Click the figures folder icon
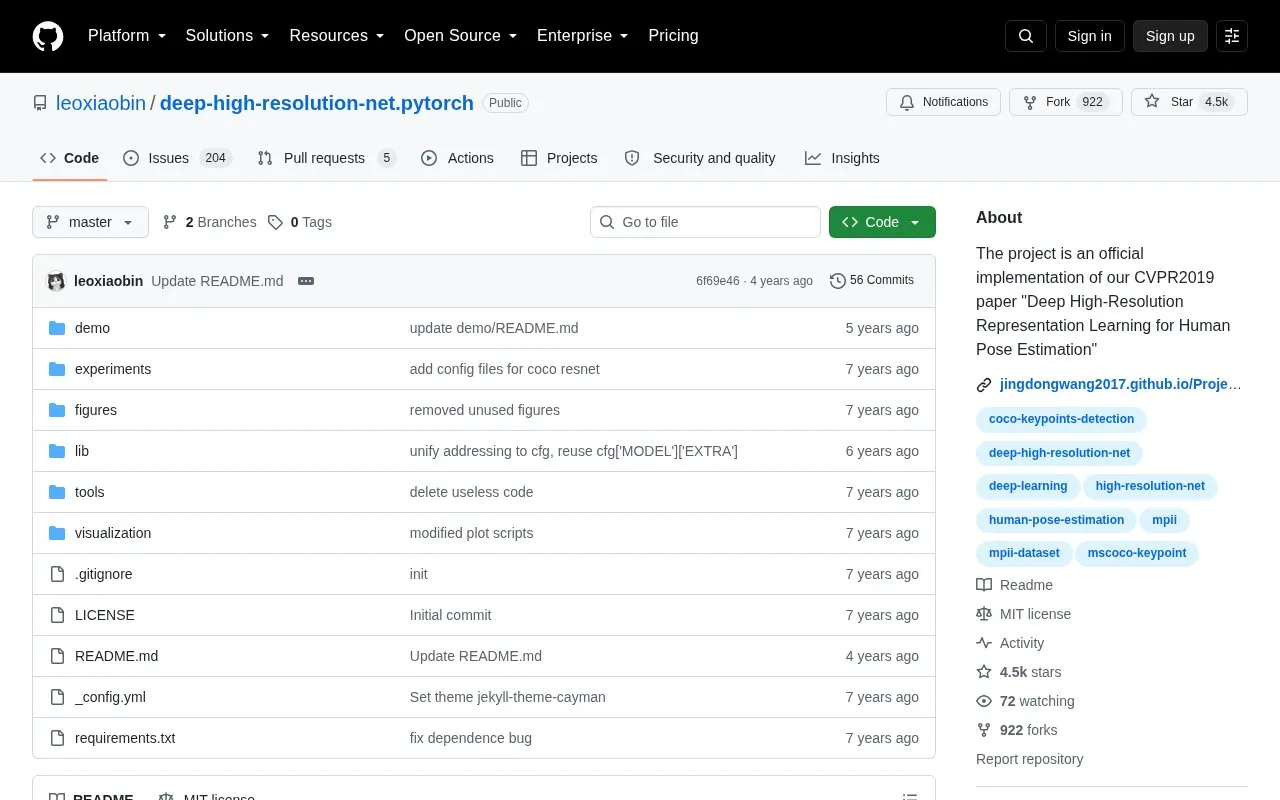 pos(57,410)
